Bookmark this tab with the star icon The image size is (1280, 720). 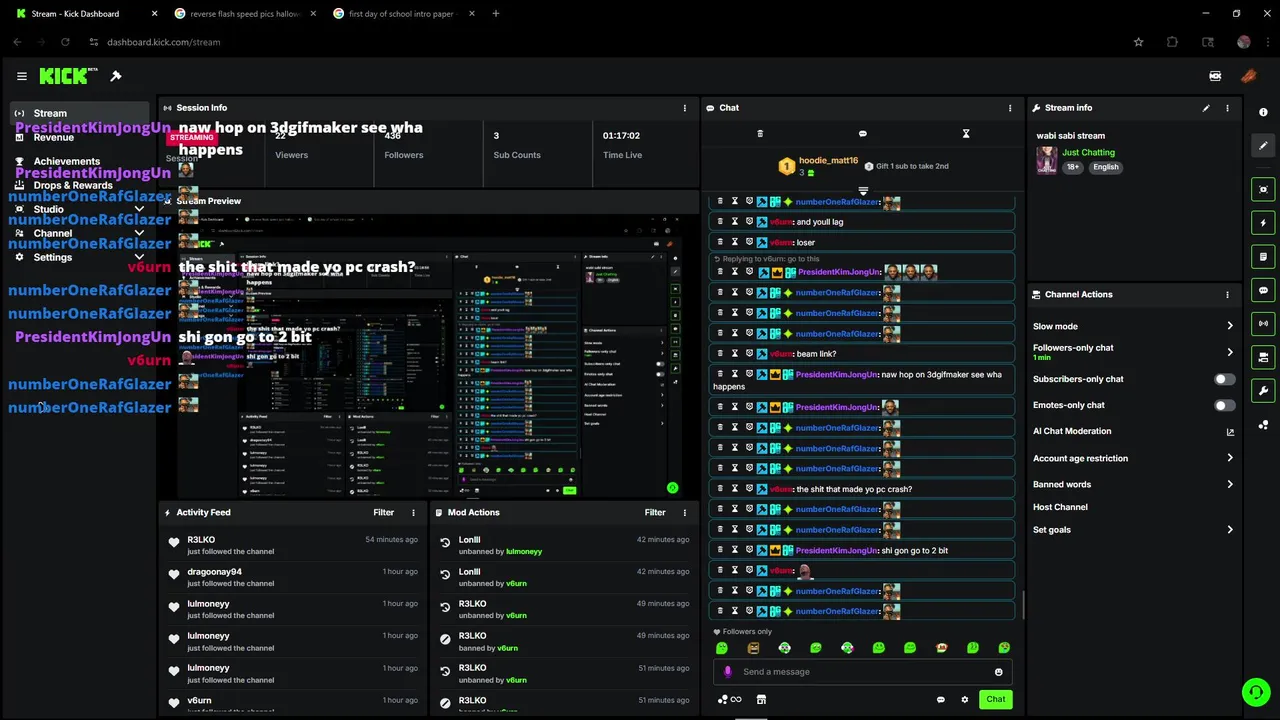[x=1138, y=42]
